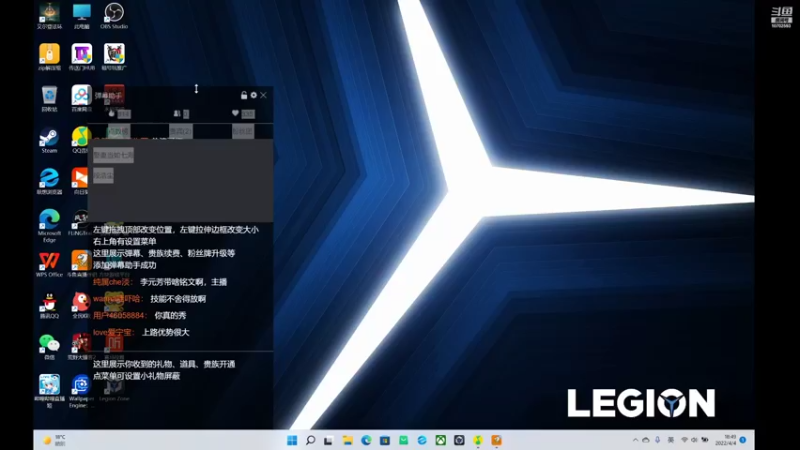Click chat message '上路优势很大'
Image resolution: width=800 pixels, height=450 pixels.
coord(165,332)
